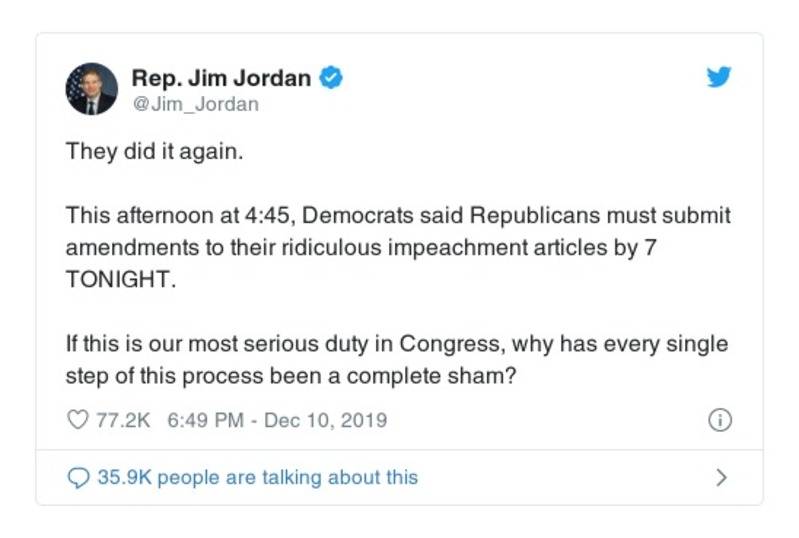The width and height of the screenshot is (799, 538).
Task: Click the Dec 10, 2019 date text
Action: pos(325,420)
